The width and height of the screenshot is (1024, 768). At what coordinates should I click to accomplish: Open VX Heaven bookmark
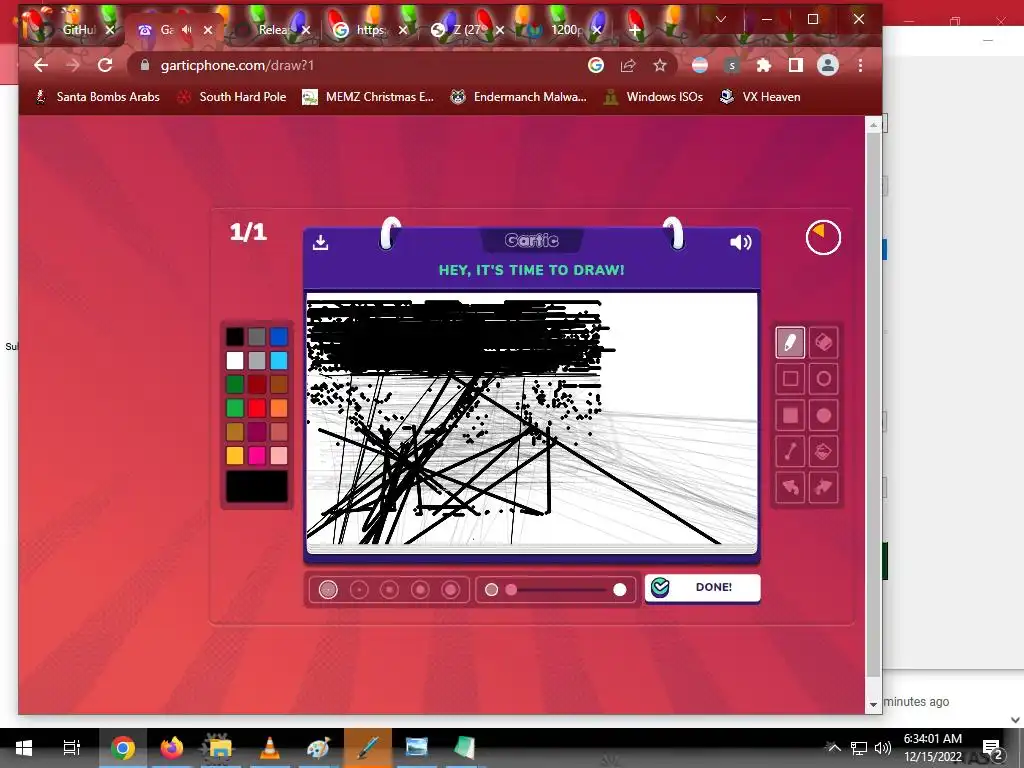pos(760,97)
